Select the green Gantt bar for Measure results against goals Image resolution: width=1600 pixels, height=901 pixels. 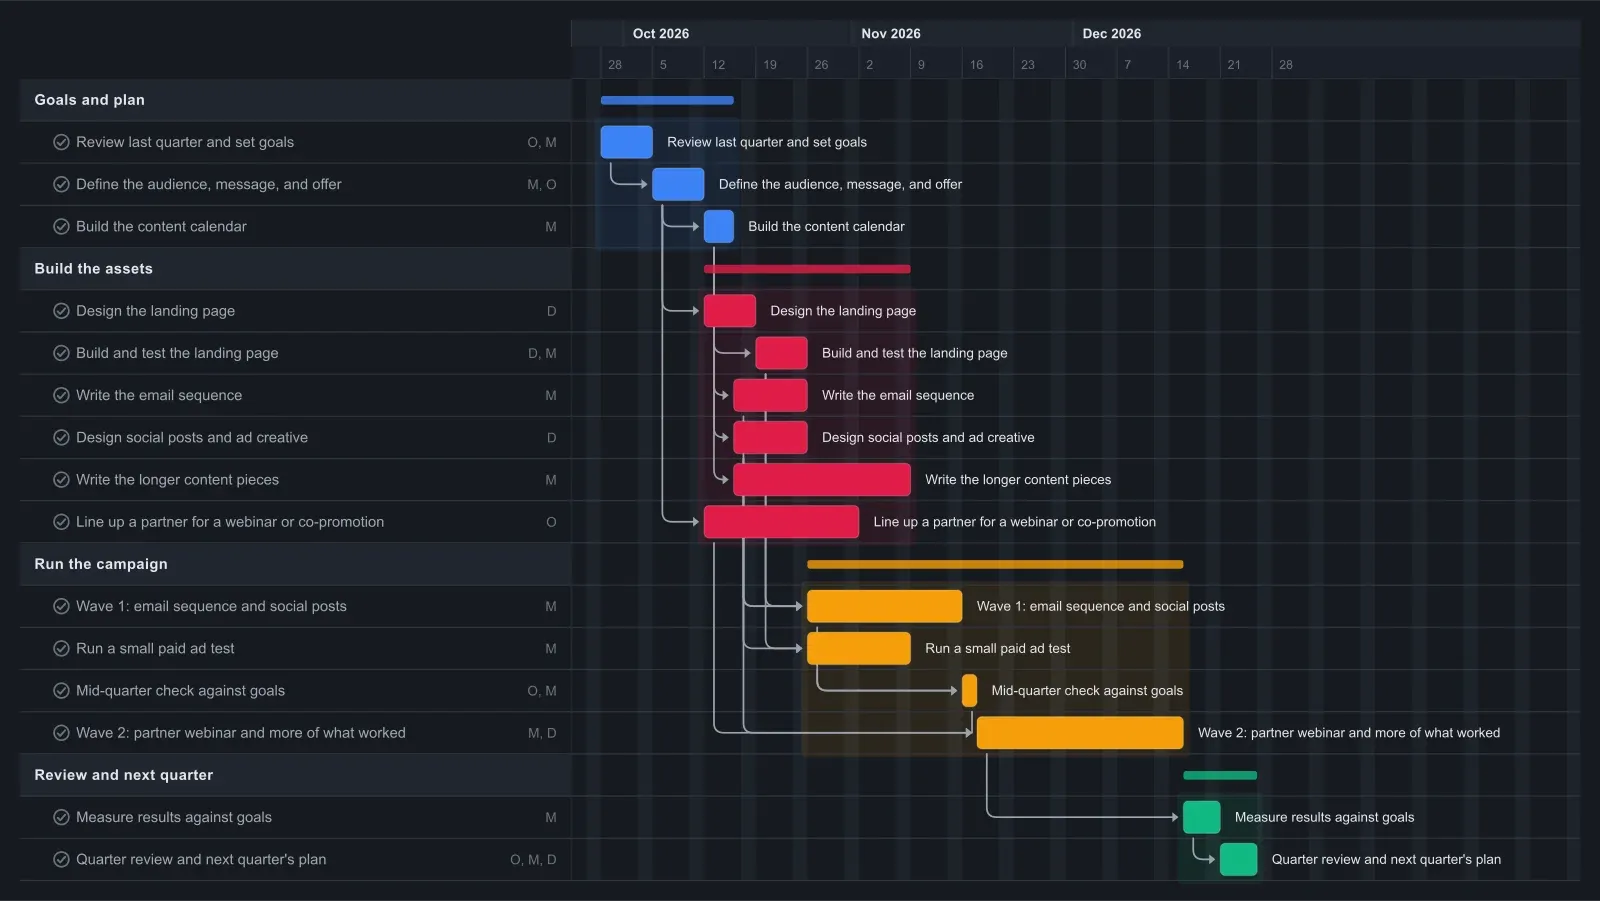click(1202, 817)
